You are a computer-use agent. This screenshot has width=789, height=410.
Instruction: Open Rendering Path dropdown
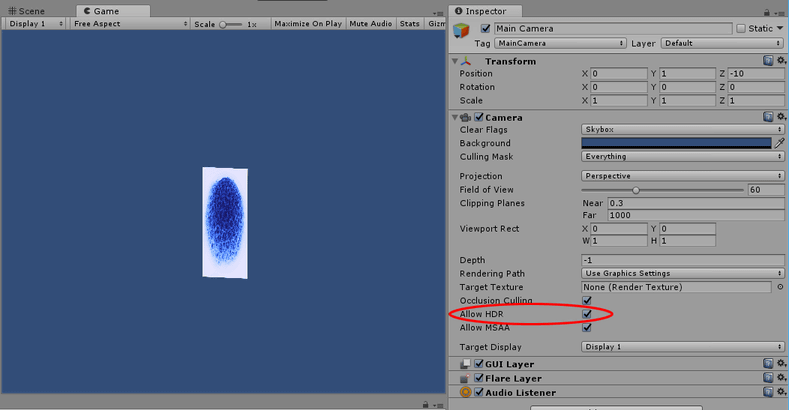coord(683,273)
